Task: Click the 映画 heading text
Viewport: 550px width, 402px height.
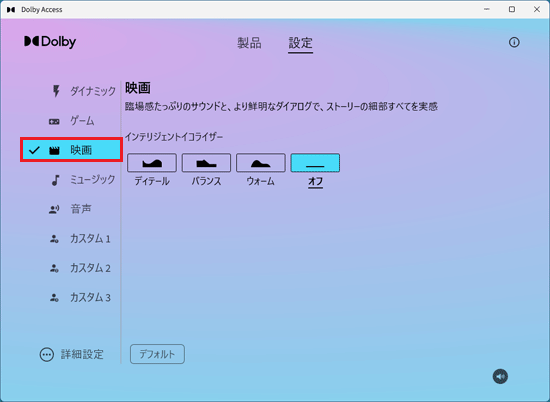Action: point(138,88)
